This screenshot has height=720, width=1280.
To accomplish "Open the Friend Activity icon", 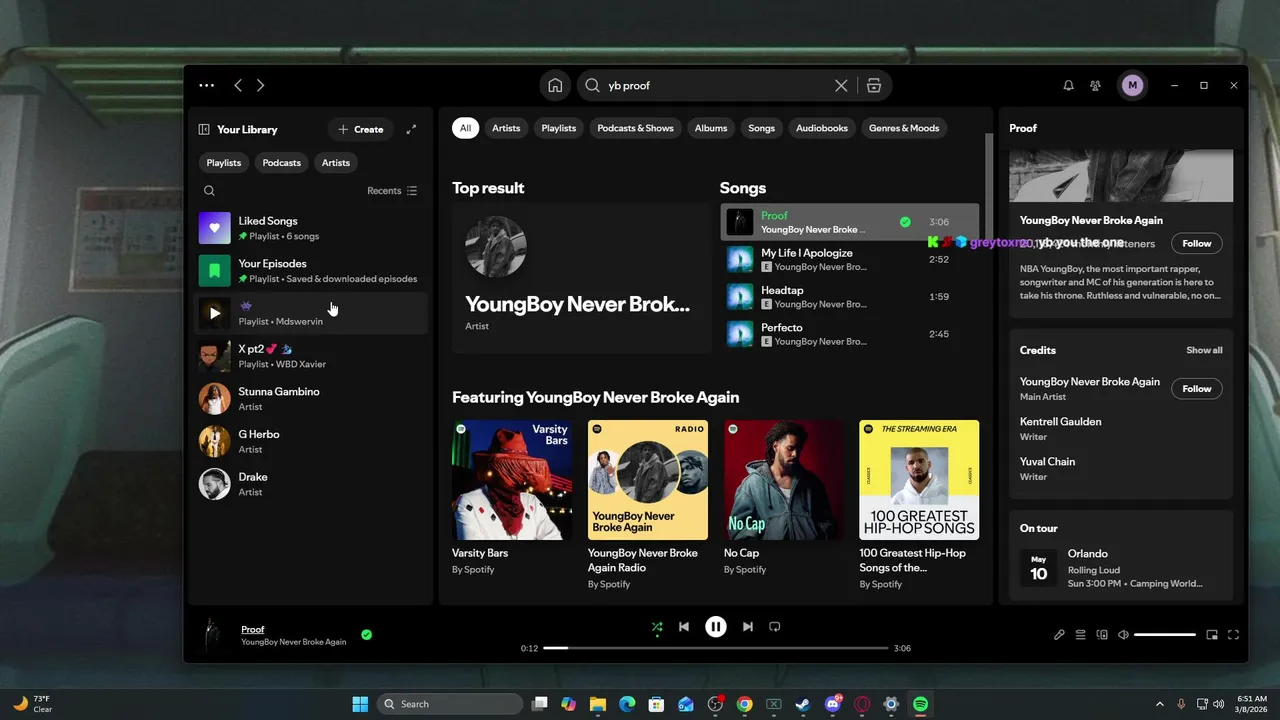I will tap(1096, 86).
